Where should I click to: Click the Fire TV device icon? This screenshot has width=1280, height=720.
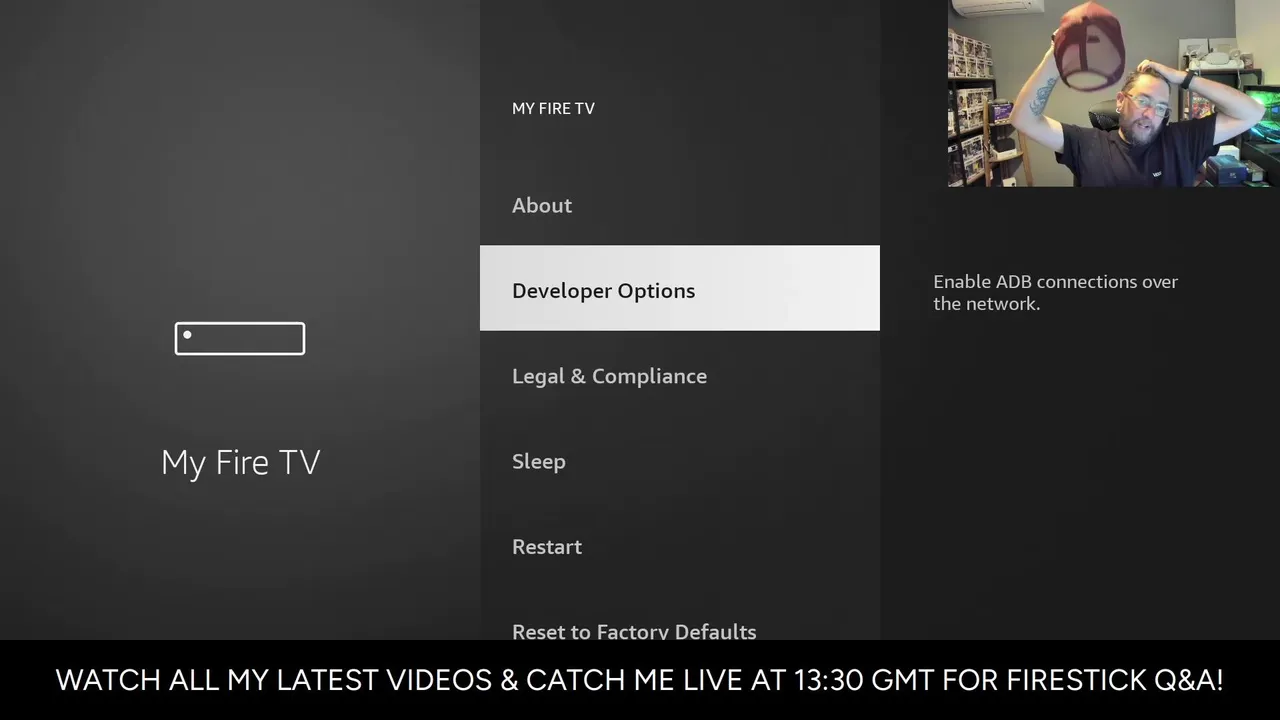(240, 338)
